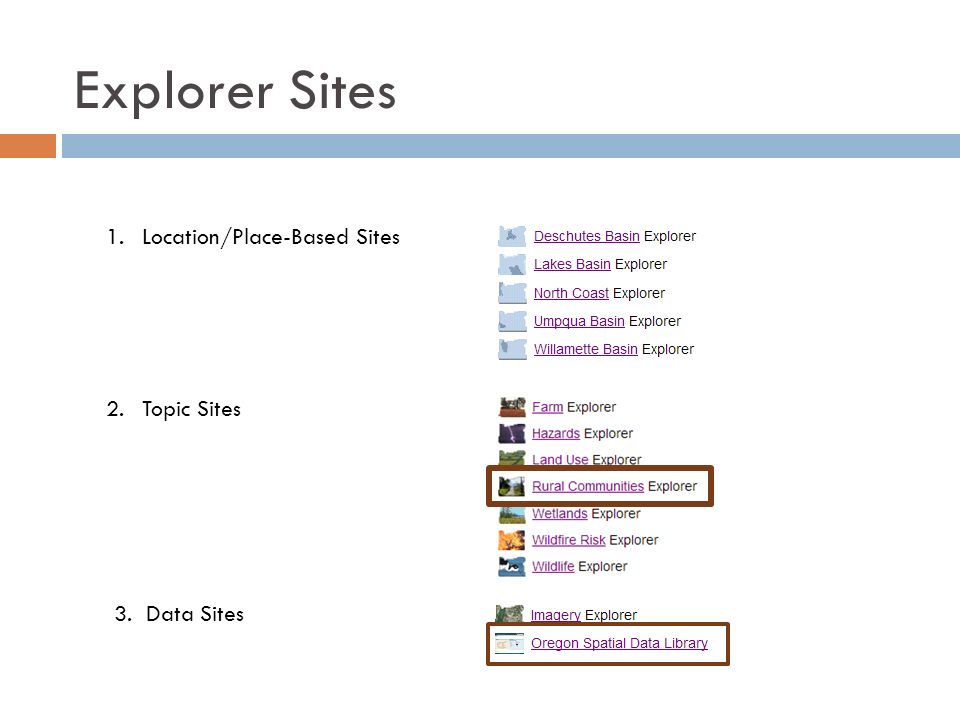The image size is (960, 720).
Task: Visit the Rural Communities link
Action: [588, 487]
